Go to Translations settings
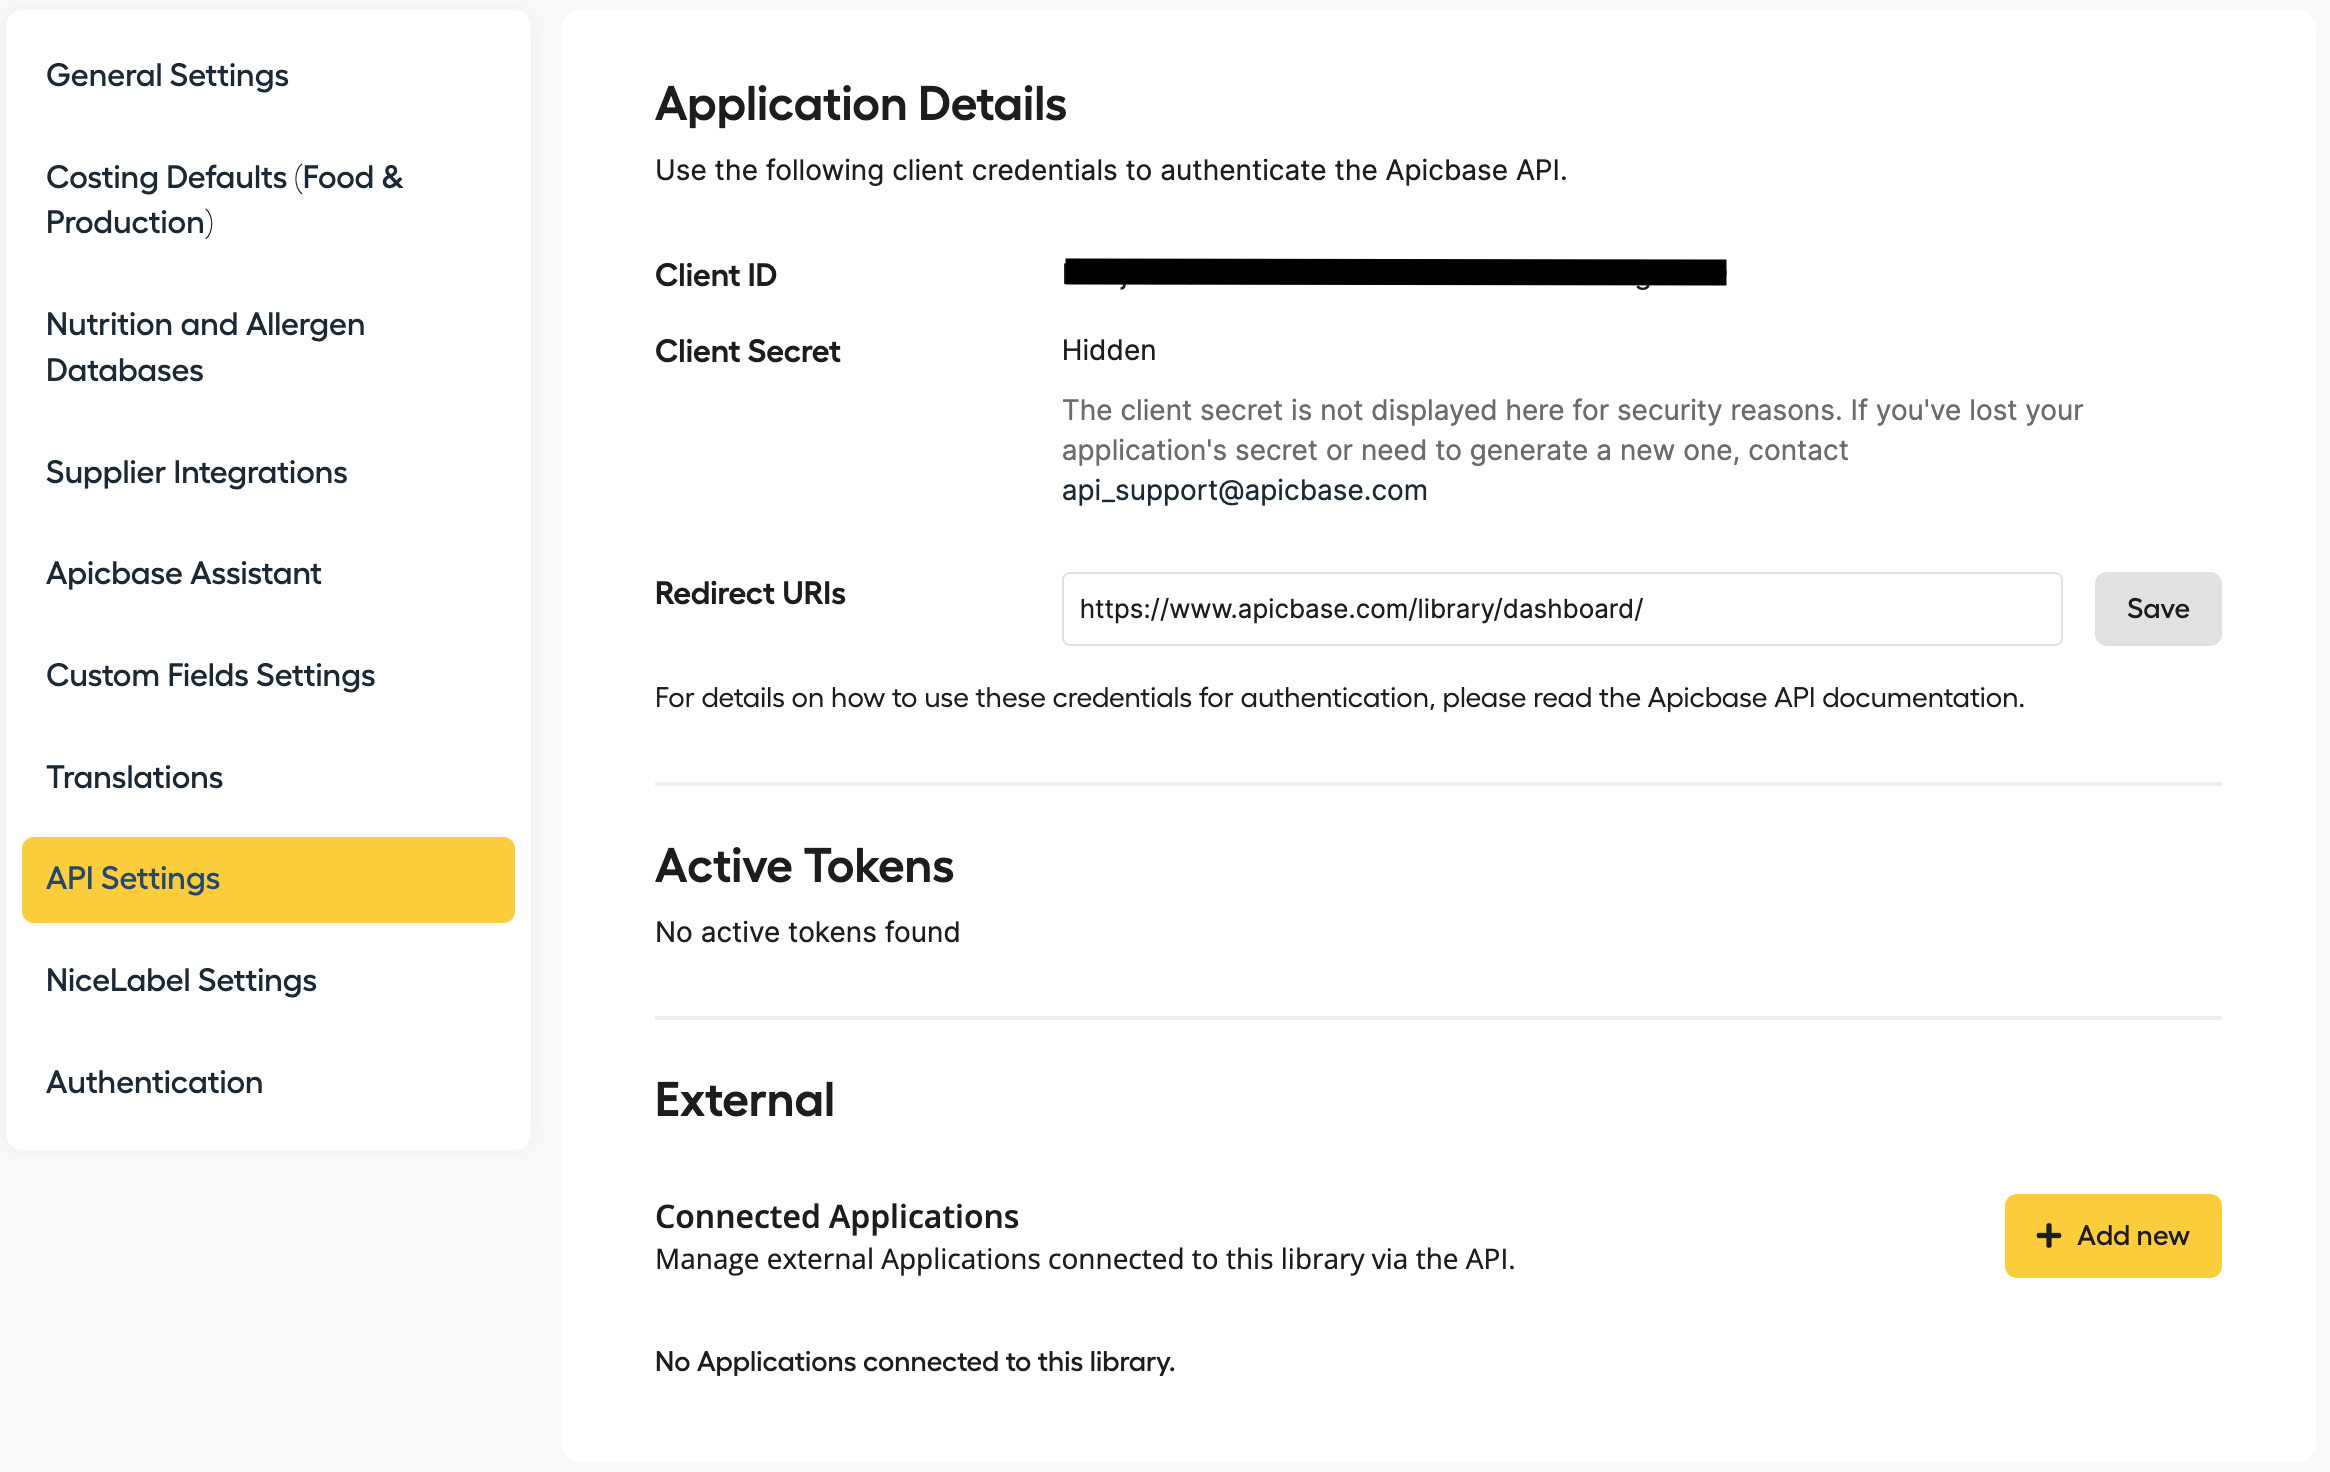Viewport: 2330px width, 1472px height. [x=135, y=777]
